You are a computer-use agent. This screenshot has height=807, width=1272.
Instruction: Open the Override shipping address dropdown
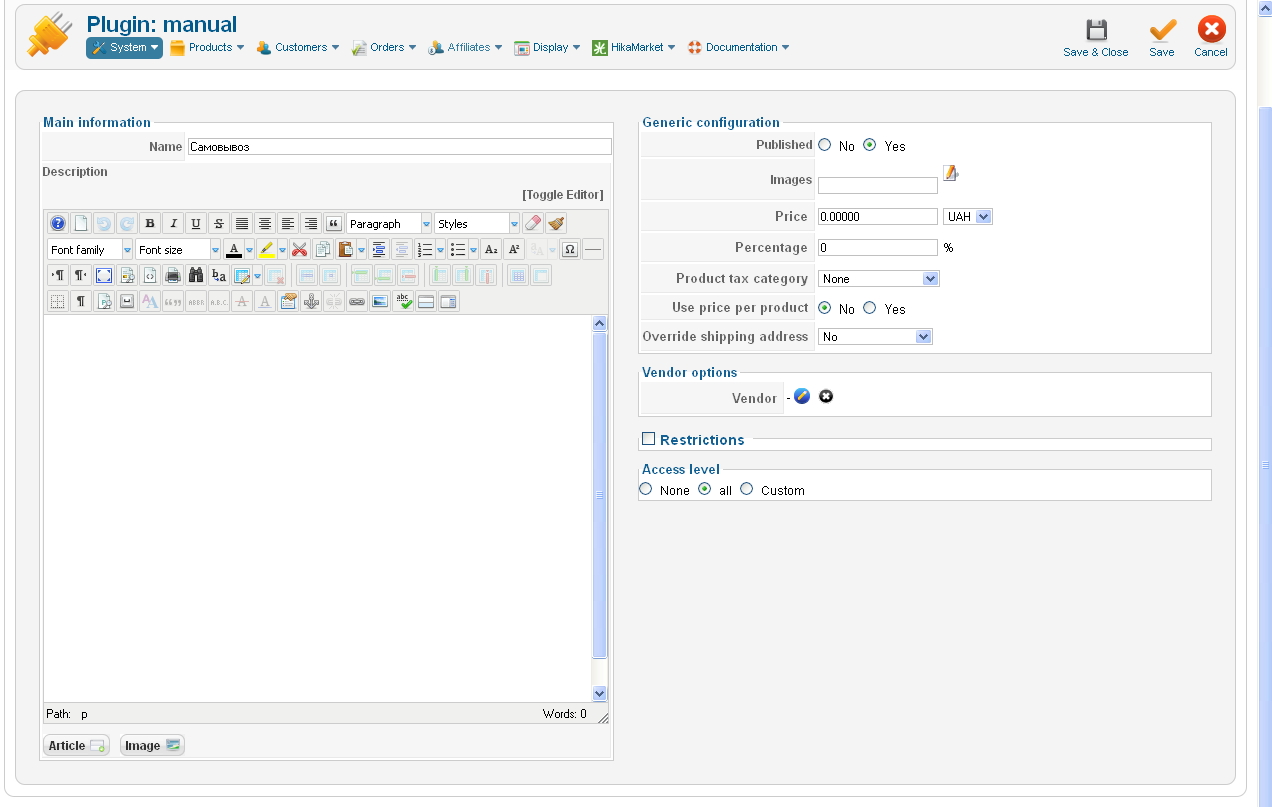(875, 337)
